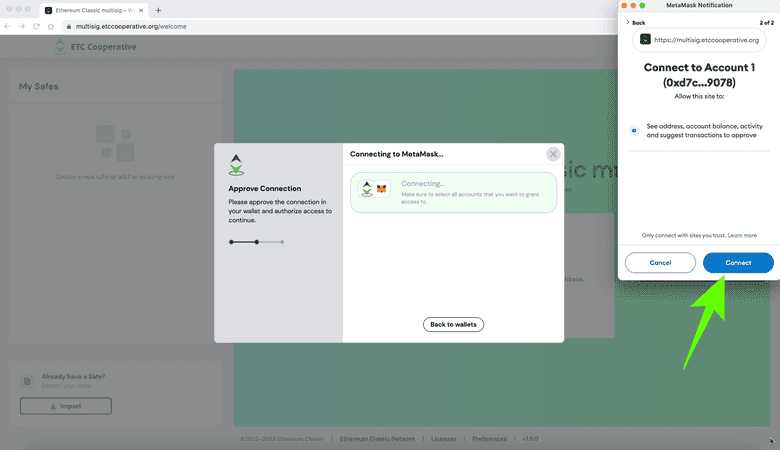Image resolution: width=780 pixels, height=450 pixels.
Task: Open the Preferences footer link
Action: pyautogui.click(x=489, y=439)
